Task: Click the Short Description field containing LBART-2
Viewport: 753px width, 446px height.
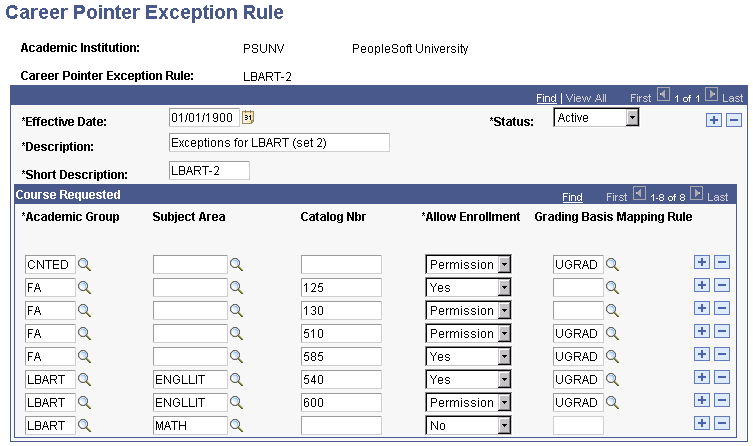Action: pos(208,170)
